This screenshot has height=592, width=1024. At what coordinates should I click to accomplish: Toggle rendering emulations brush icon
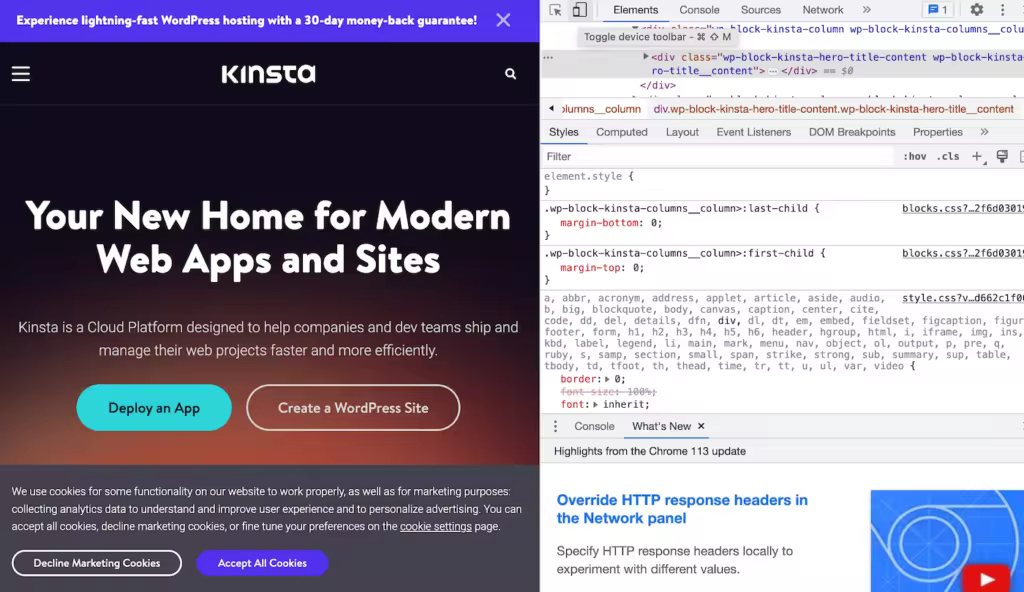click(1002, 156)
